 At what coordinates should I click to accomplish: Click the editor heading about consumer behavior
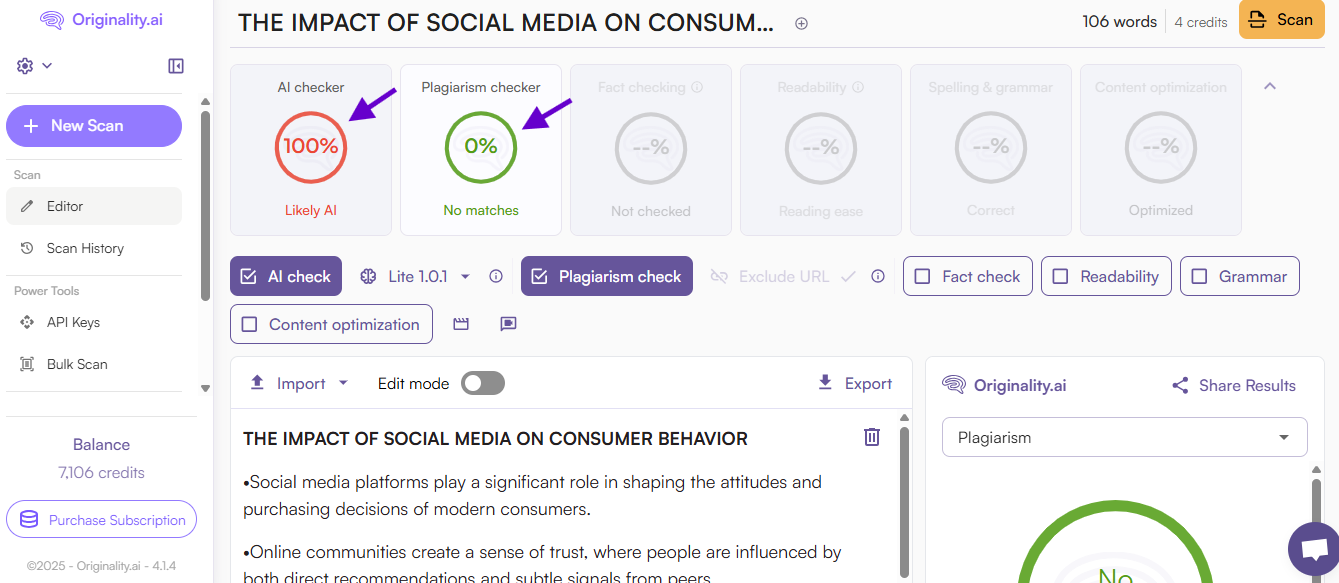[495, 438]
